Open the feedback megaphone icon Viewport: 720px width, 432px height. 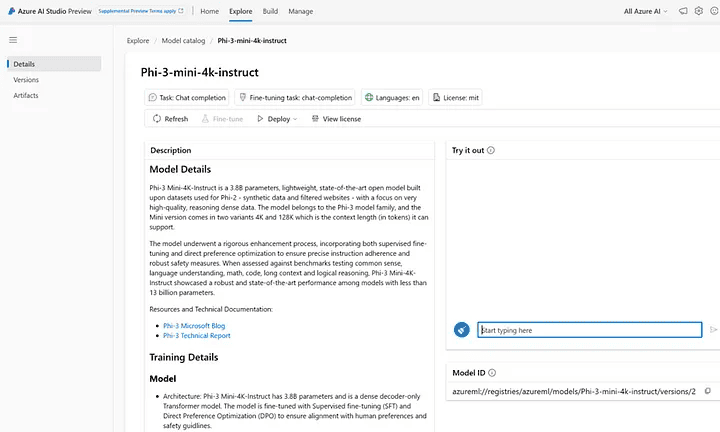point(683,11)
